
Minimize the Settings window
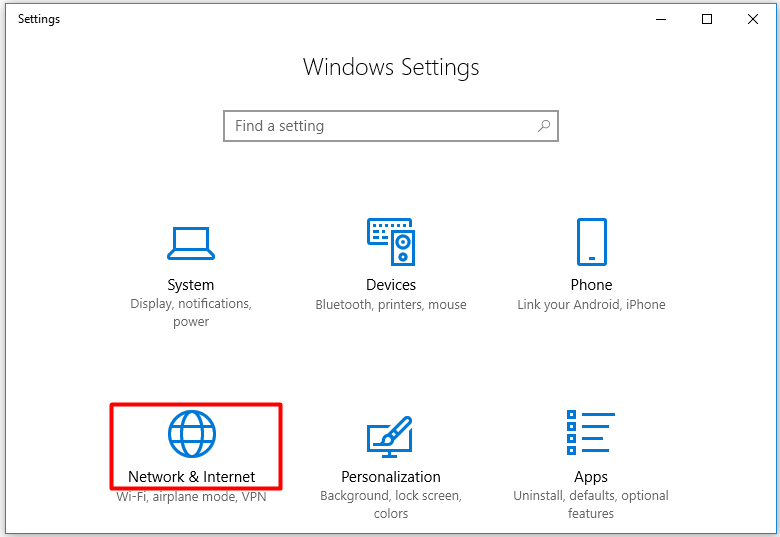[x=662, y=19]
